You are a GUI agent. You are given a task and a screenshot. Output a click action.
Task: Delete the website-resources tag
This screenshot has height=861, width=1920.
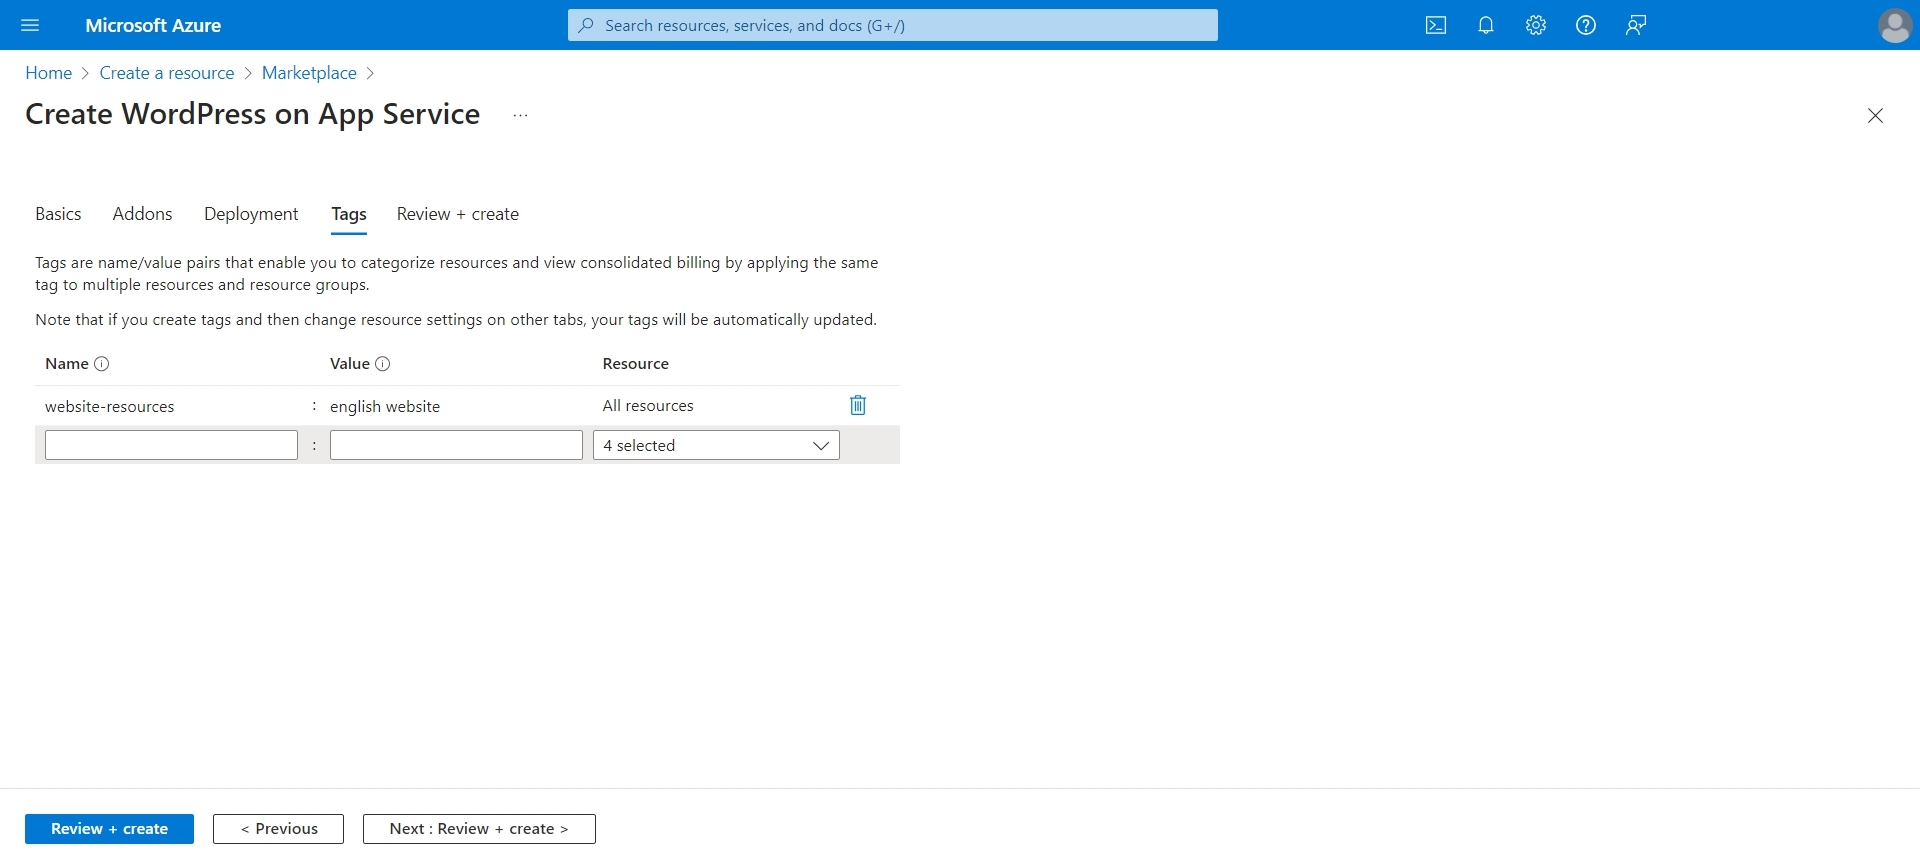pos(858,405)
